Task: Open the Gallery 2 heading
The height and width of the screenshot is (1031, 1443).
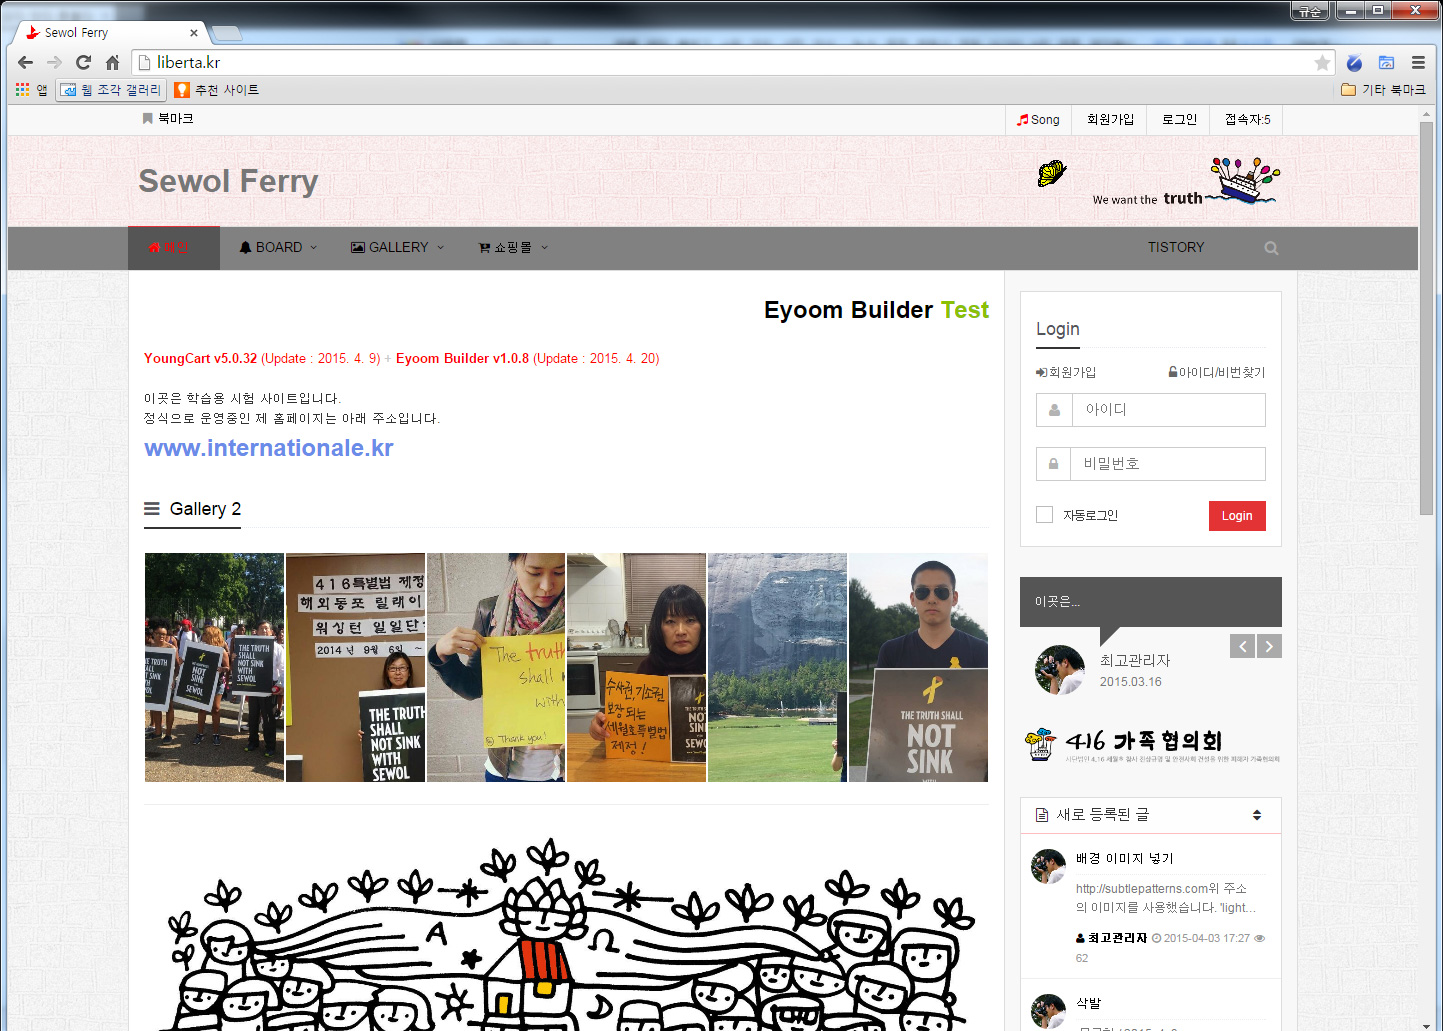Action: 205,509
